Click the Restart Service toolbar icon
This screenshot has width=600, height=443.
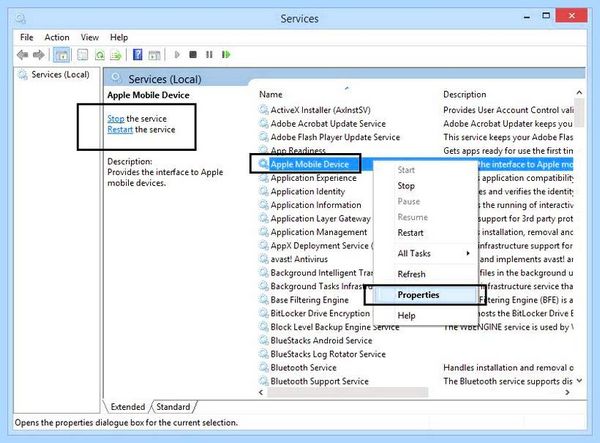[226, 55]
